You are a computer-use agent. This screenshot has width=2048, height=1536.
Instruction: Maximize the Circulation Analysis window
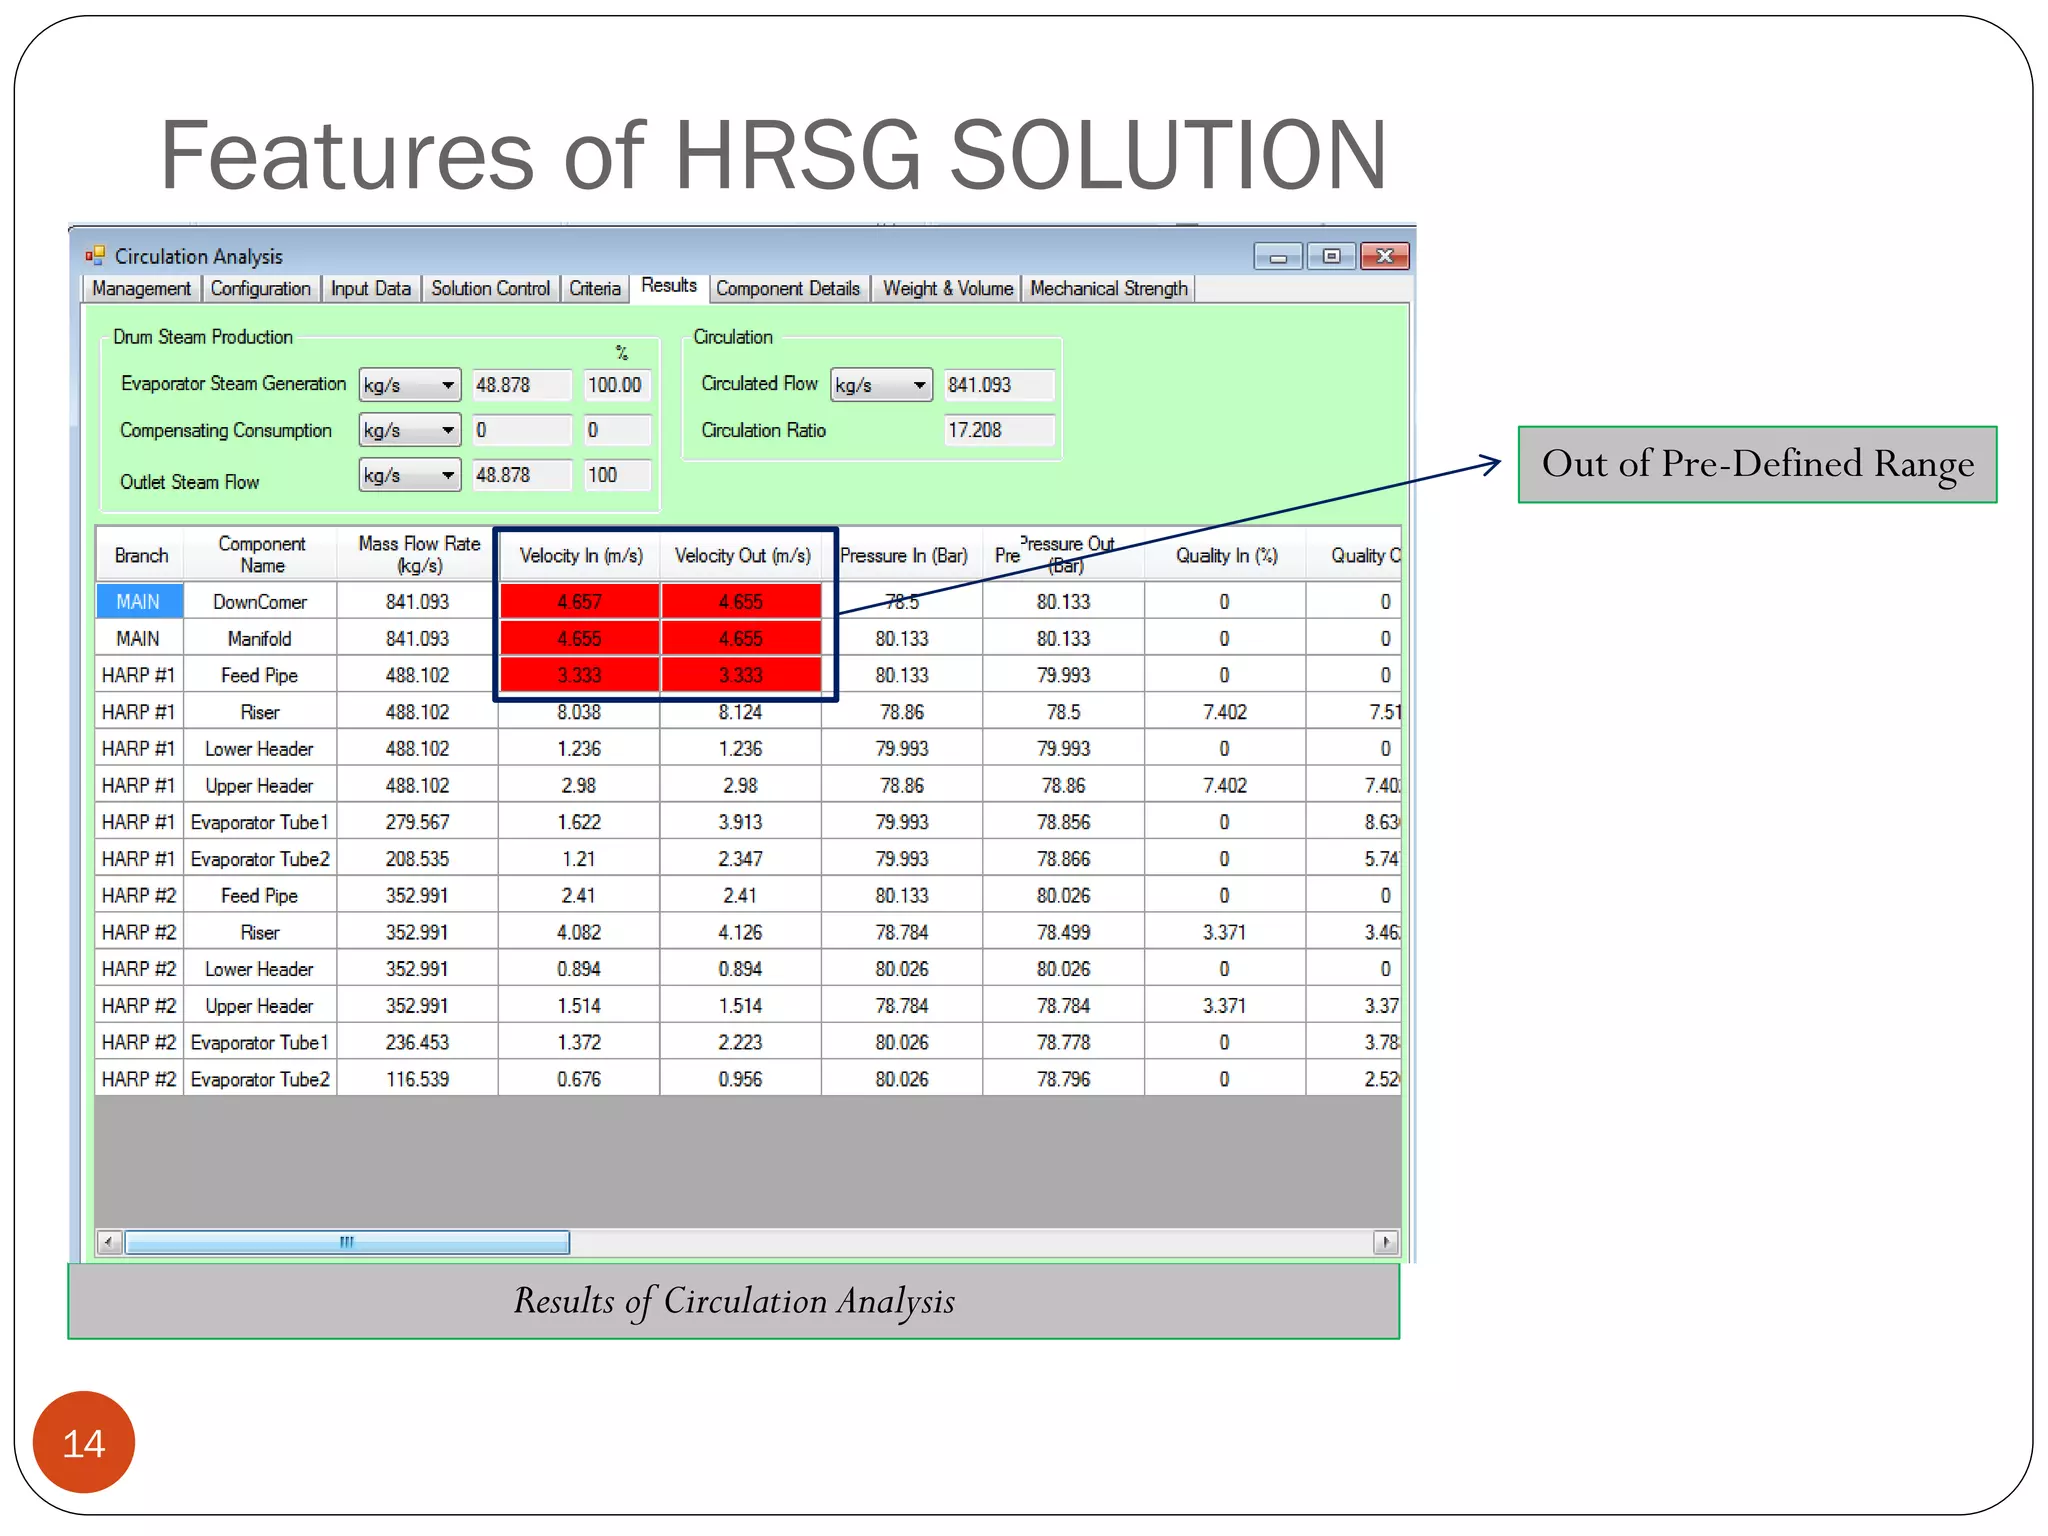pos(1331,257)
